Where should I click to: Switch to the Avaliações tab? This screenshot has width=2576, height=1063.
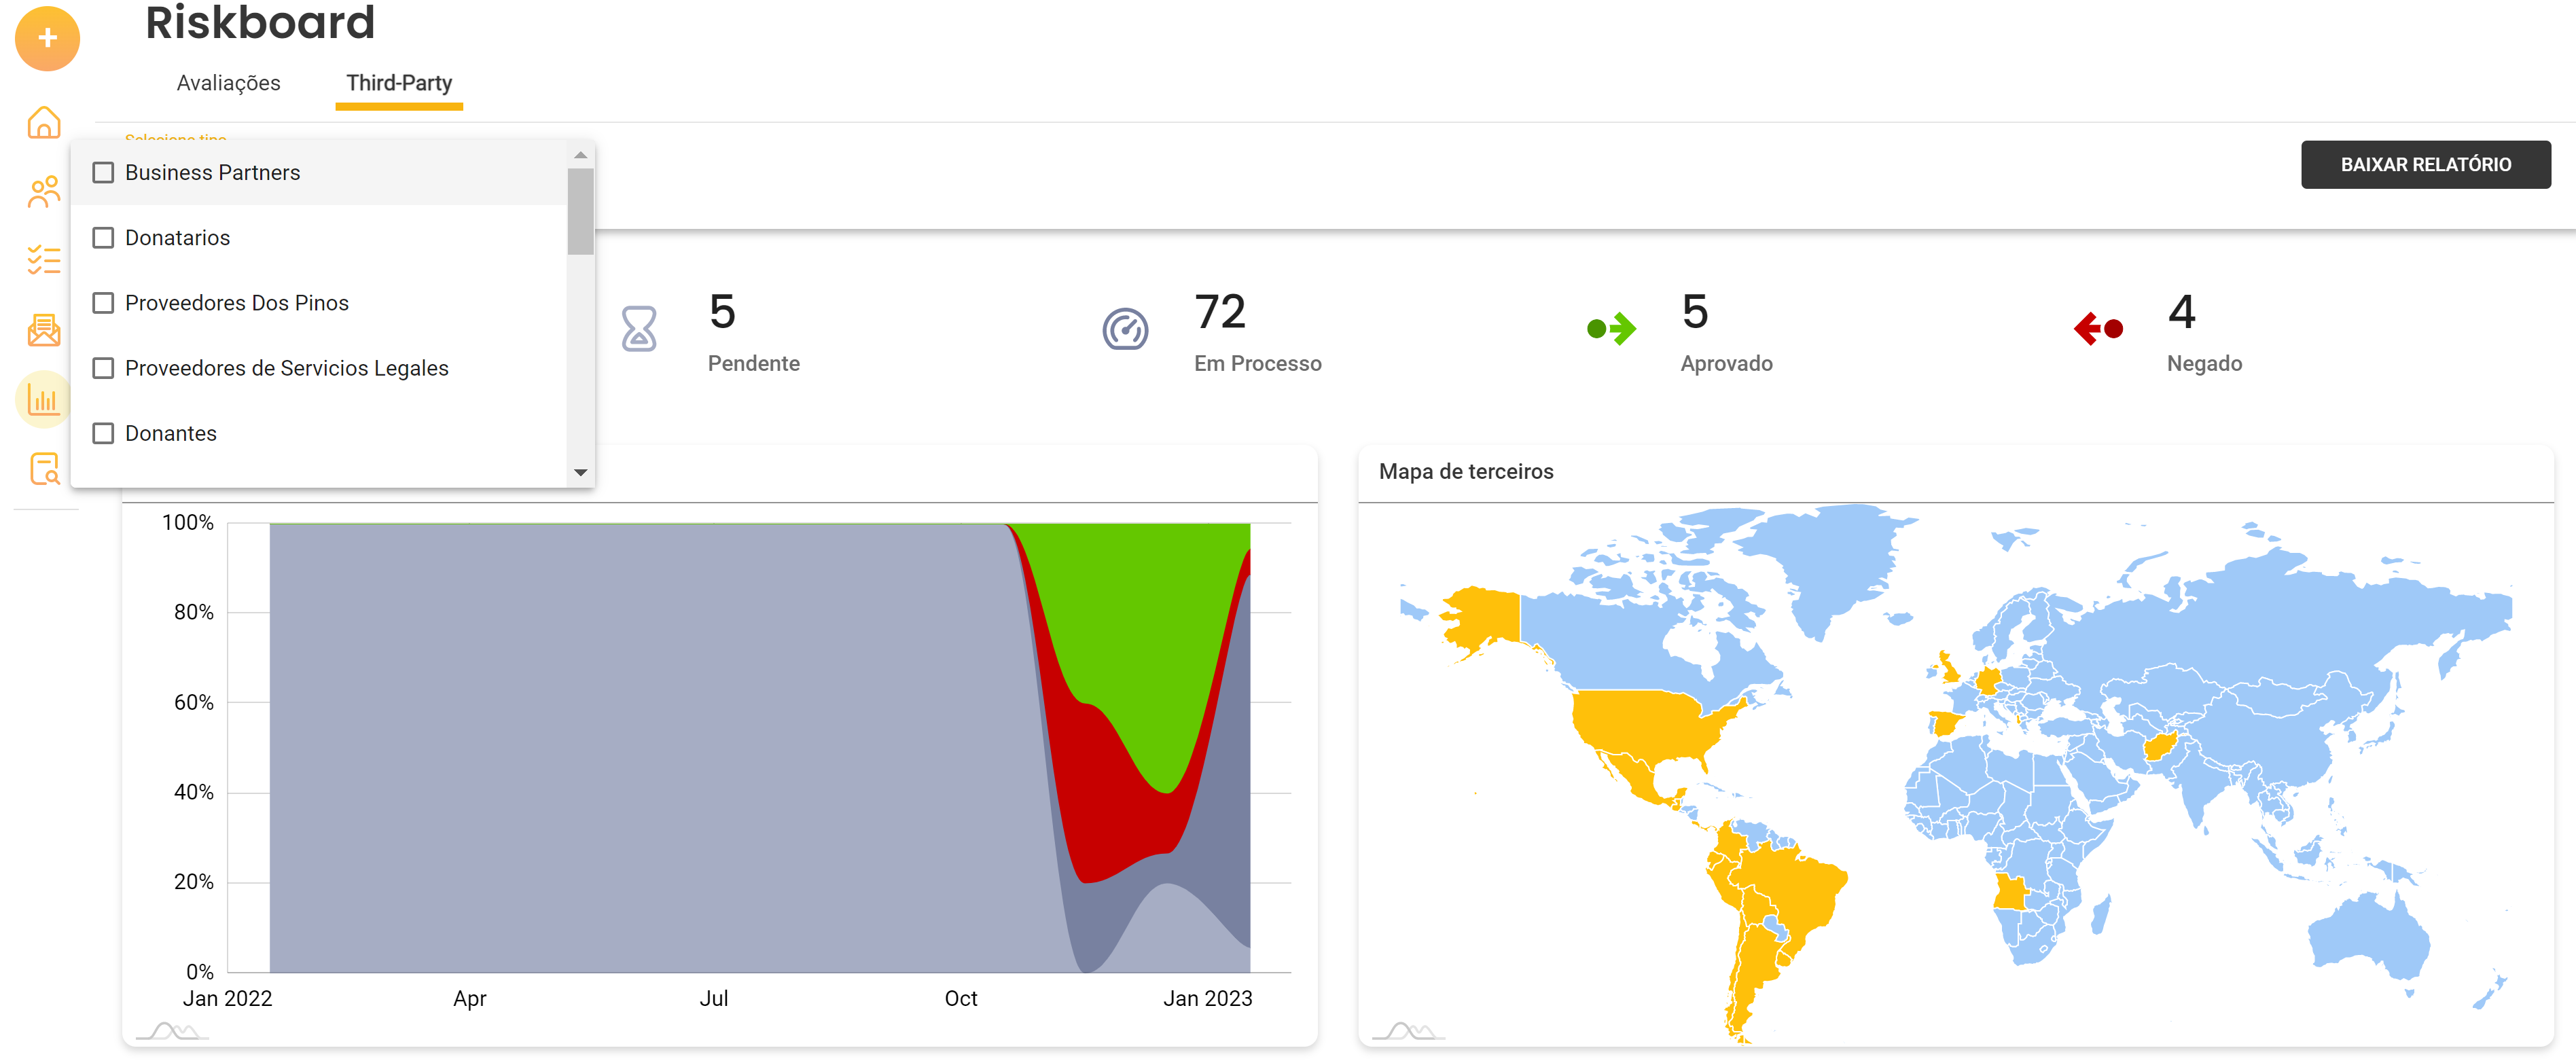point(228,83)
